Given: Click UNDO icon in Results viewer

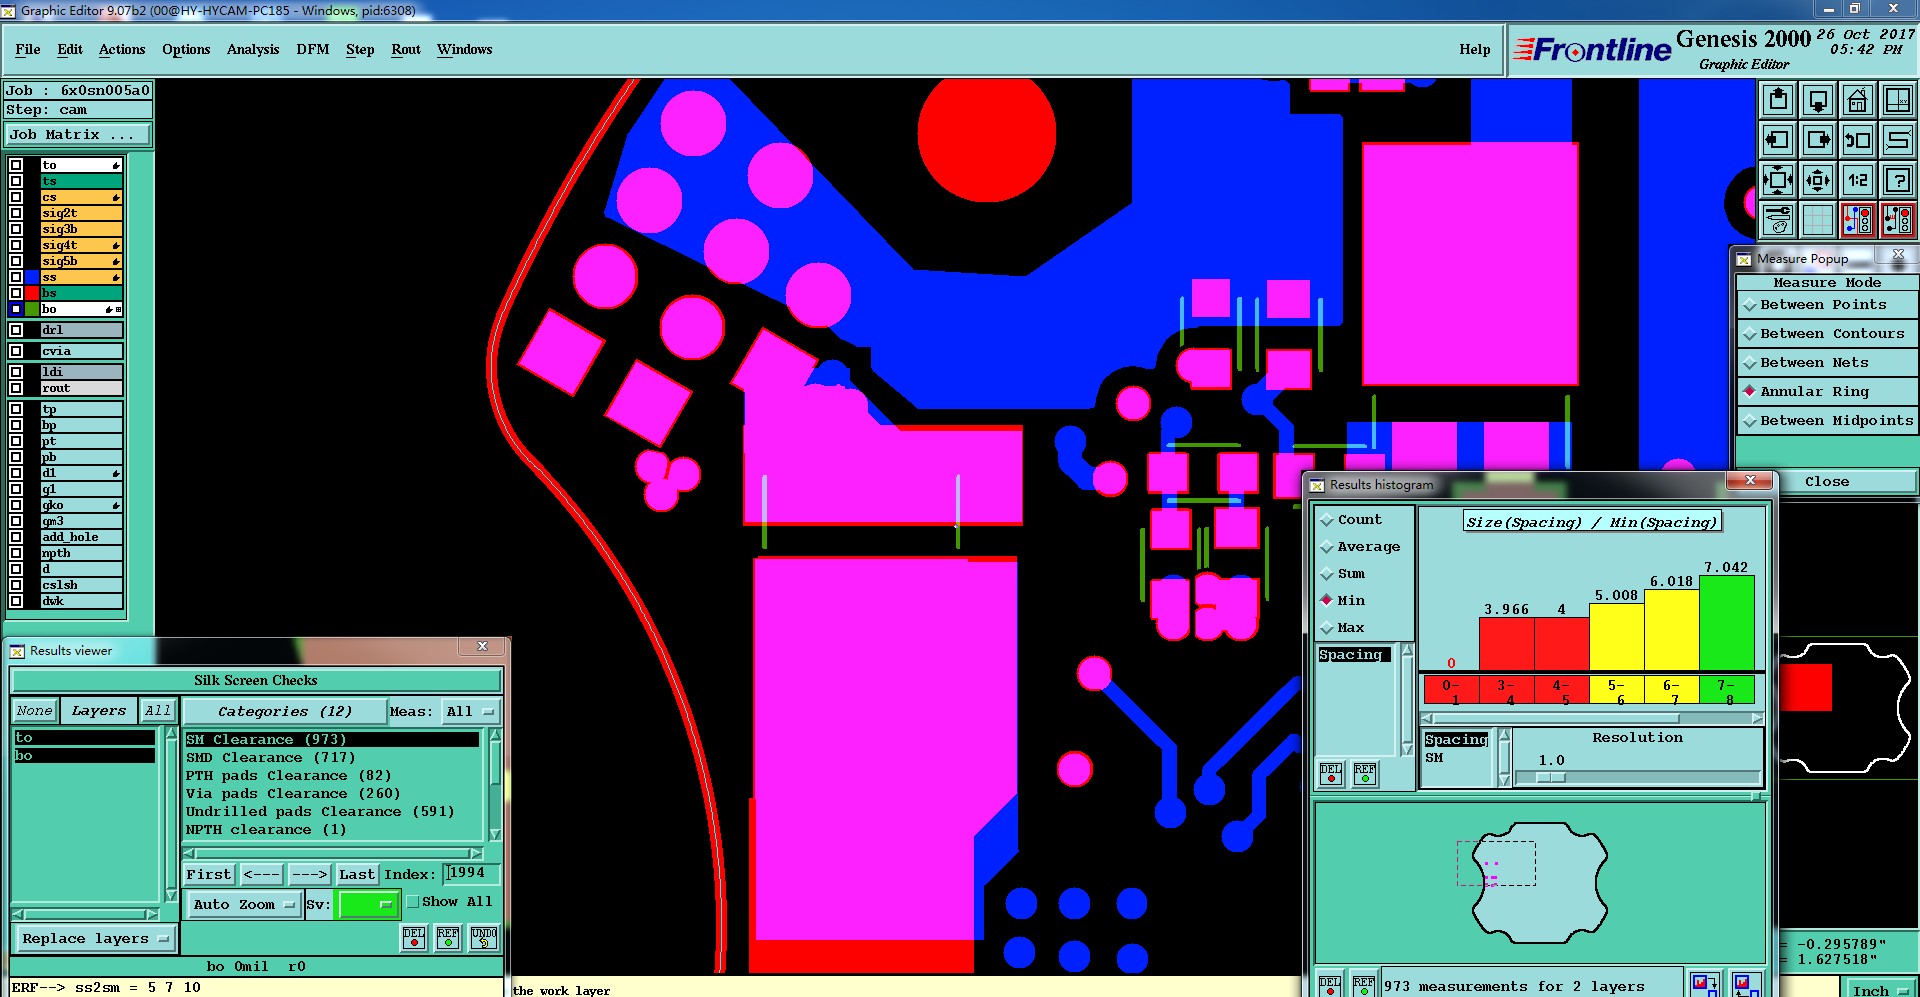Looking at the screenshot, I should click(x=484, y=937).
